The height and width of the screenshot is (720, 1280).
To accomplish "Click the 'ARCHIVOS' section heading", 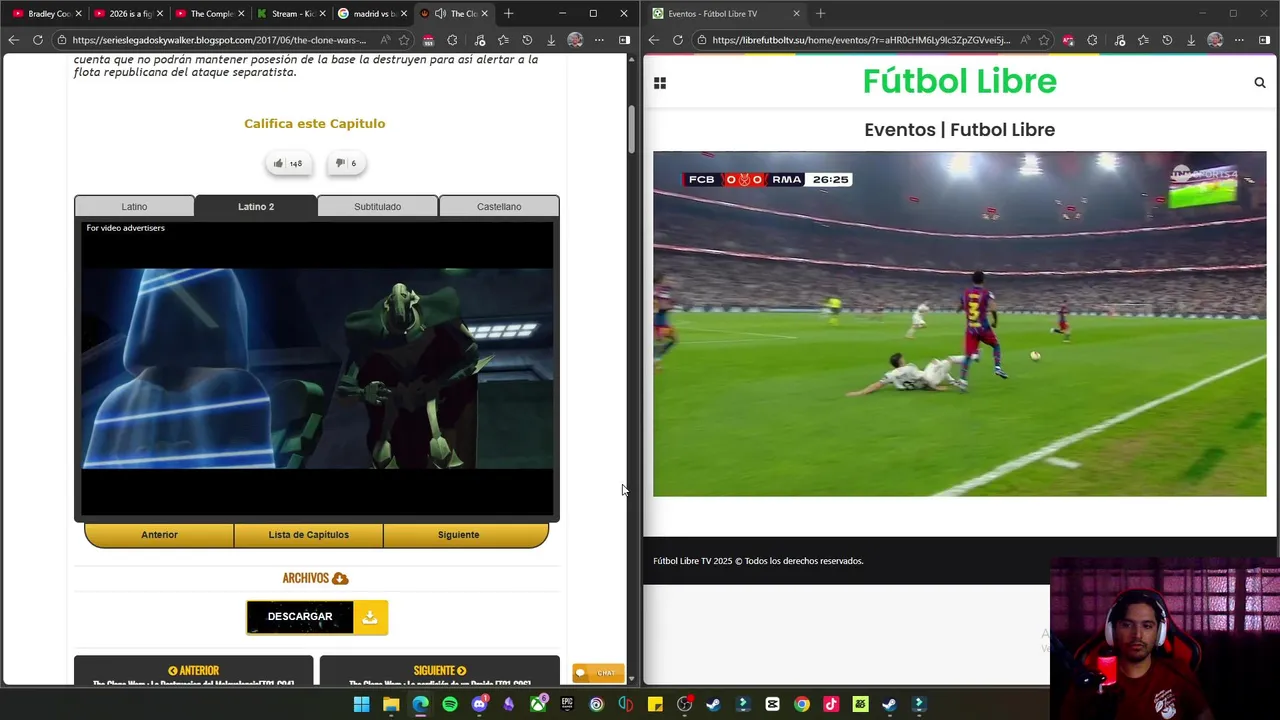I will point(315,578).
